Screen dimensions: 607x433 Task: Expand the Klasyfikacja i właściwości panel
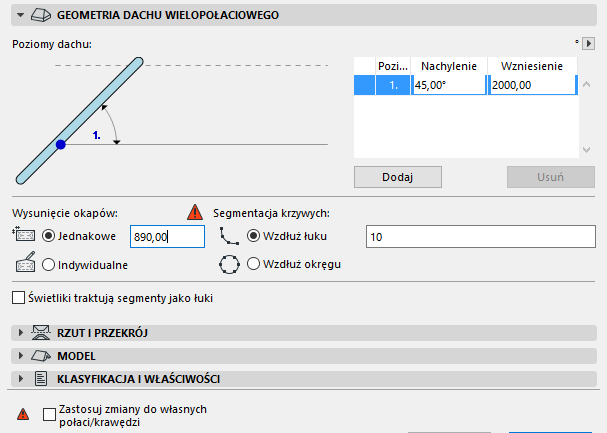click(x=21, y=379)
